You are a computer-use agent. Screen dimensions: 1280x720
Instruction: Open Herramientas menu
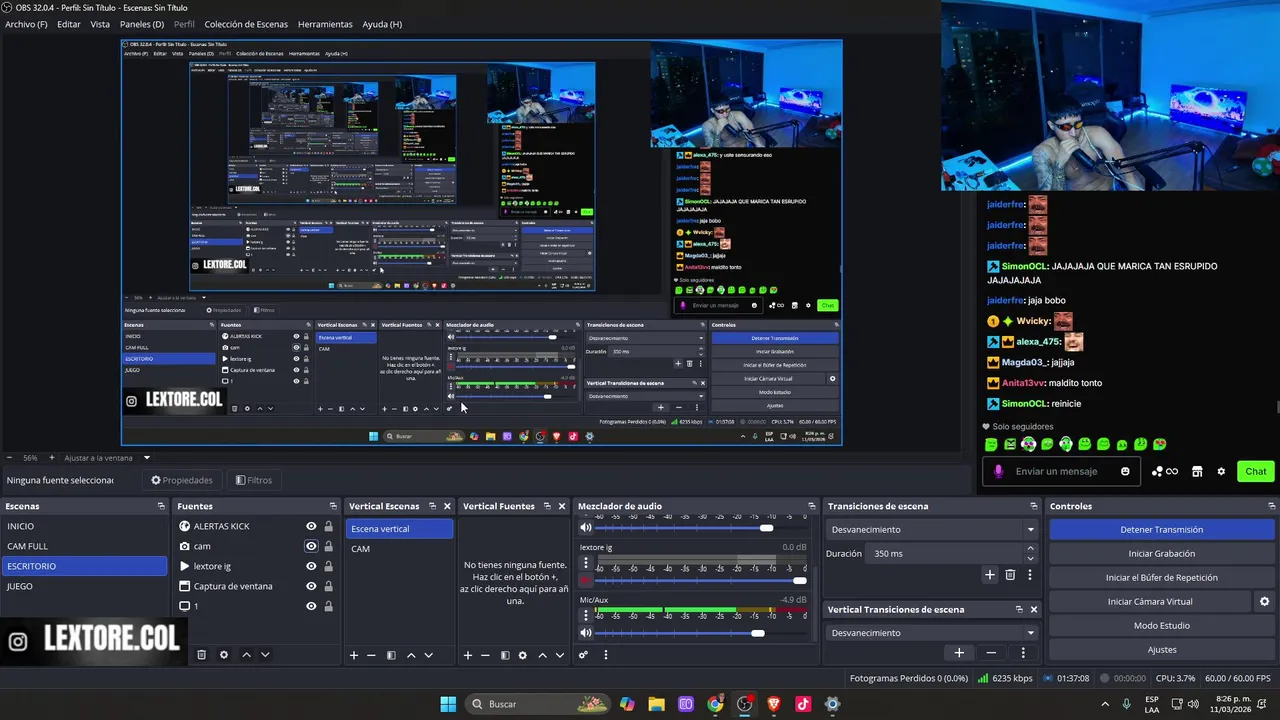click(x=325, y=24)
